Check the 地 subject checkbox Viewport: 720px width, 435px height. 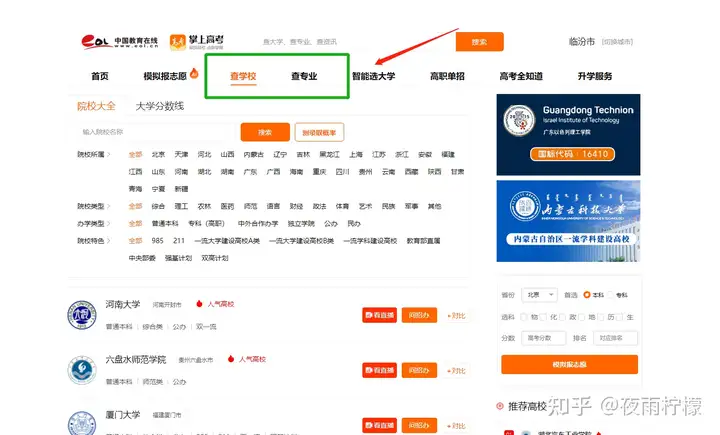(581, 317)
